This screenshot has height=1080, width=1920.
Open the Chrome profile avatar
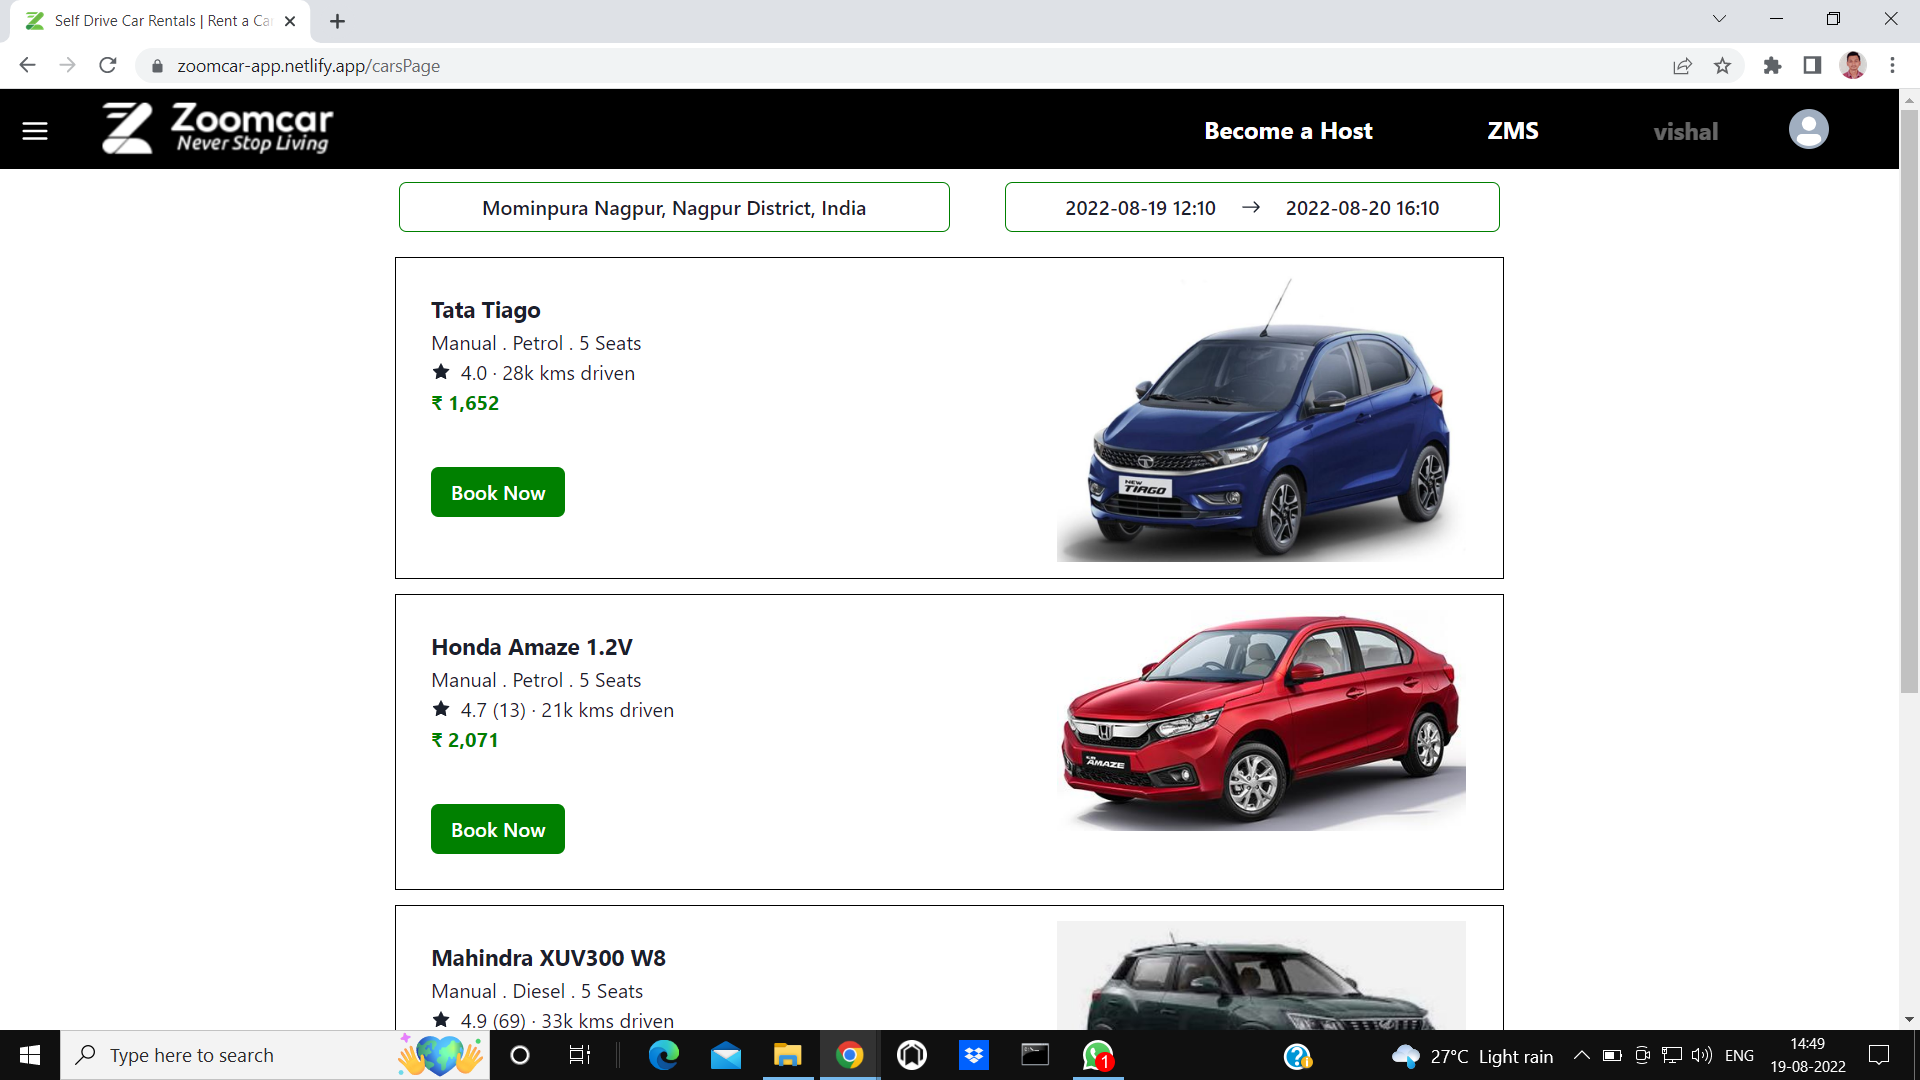(x=1853, y=65)
